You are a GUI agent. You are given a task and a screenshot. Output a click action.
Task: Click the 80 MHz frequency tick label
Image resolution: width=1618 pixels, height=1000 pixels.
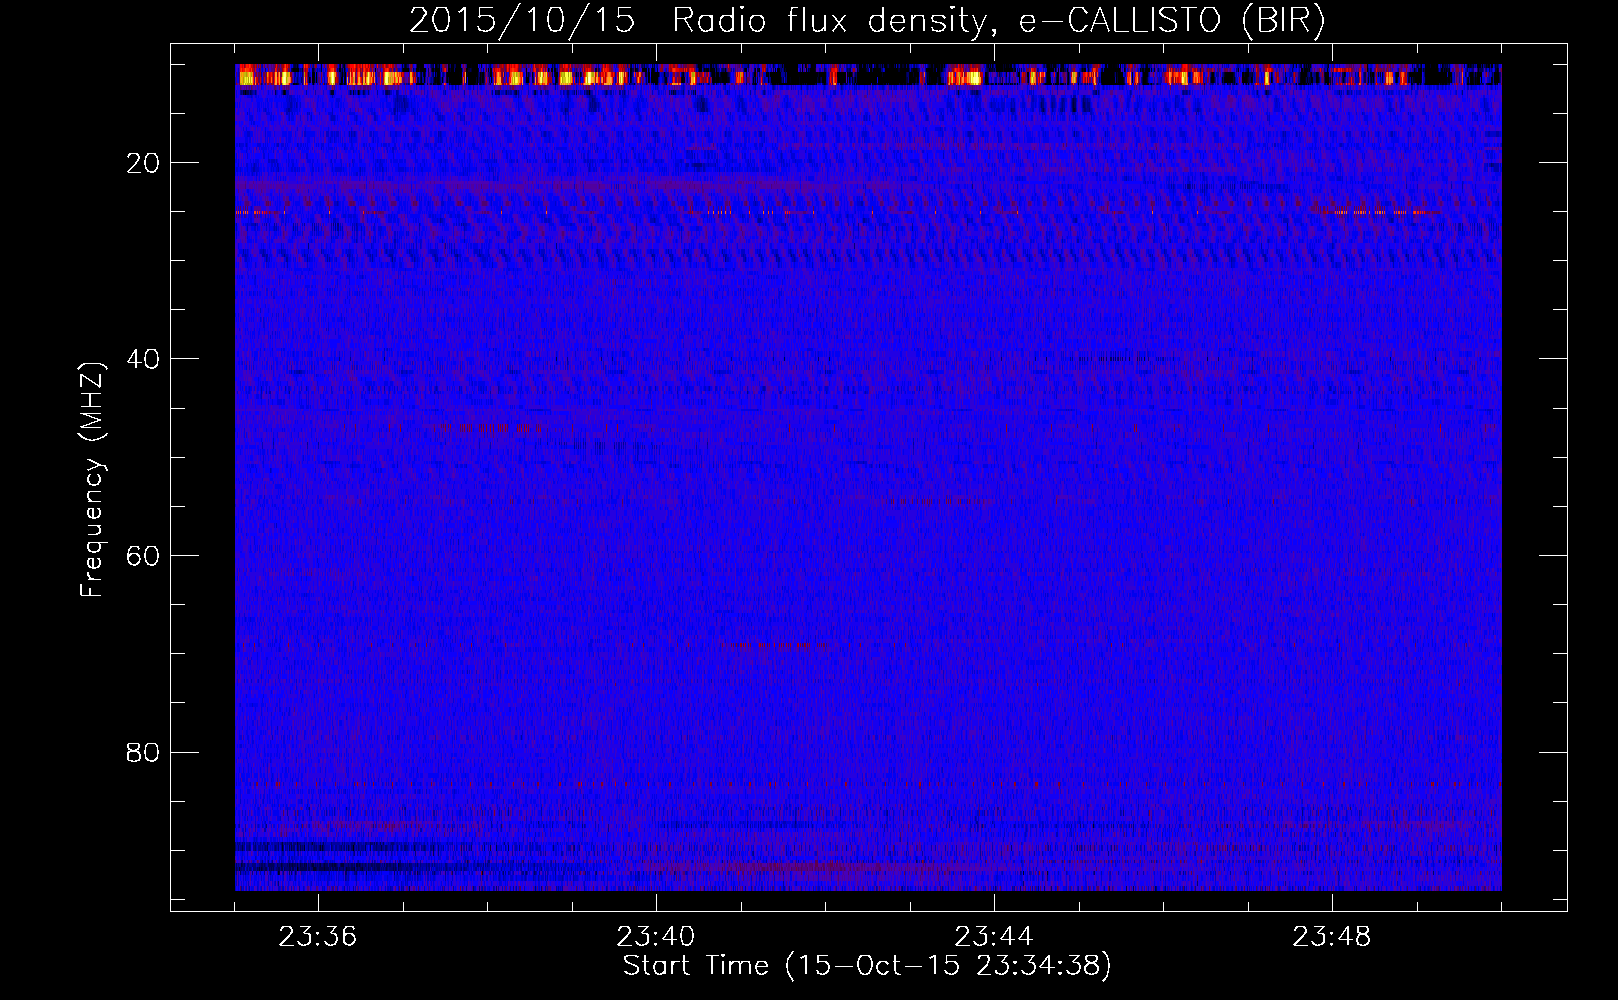click(143, 752)
